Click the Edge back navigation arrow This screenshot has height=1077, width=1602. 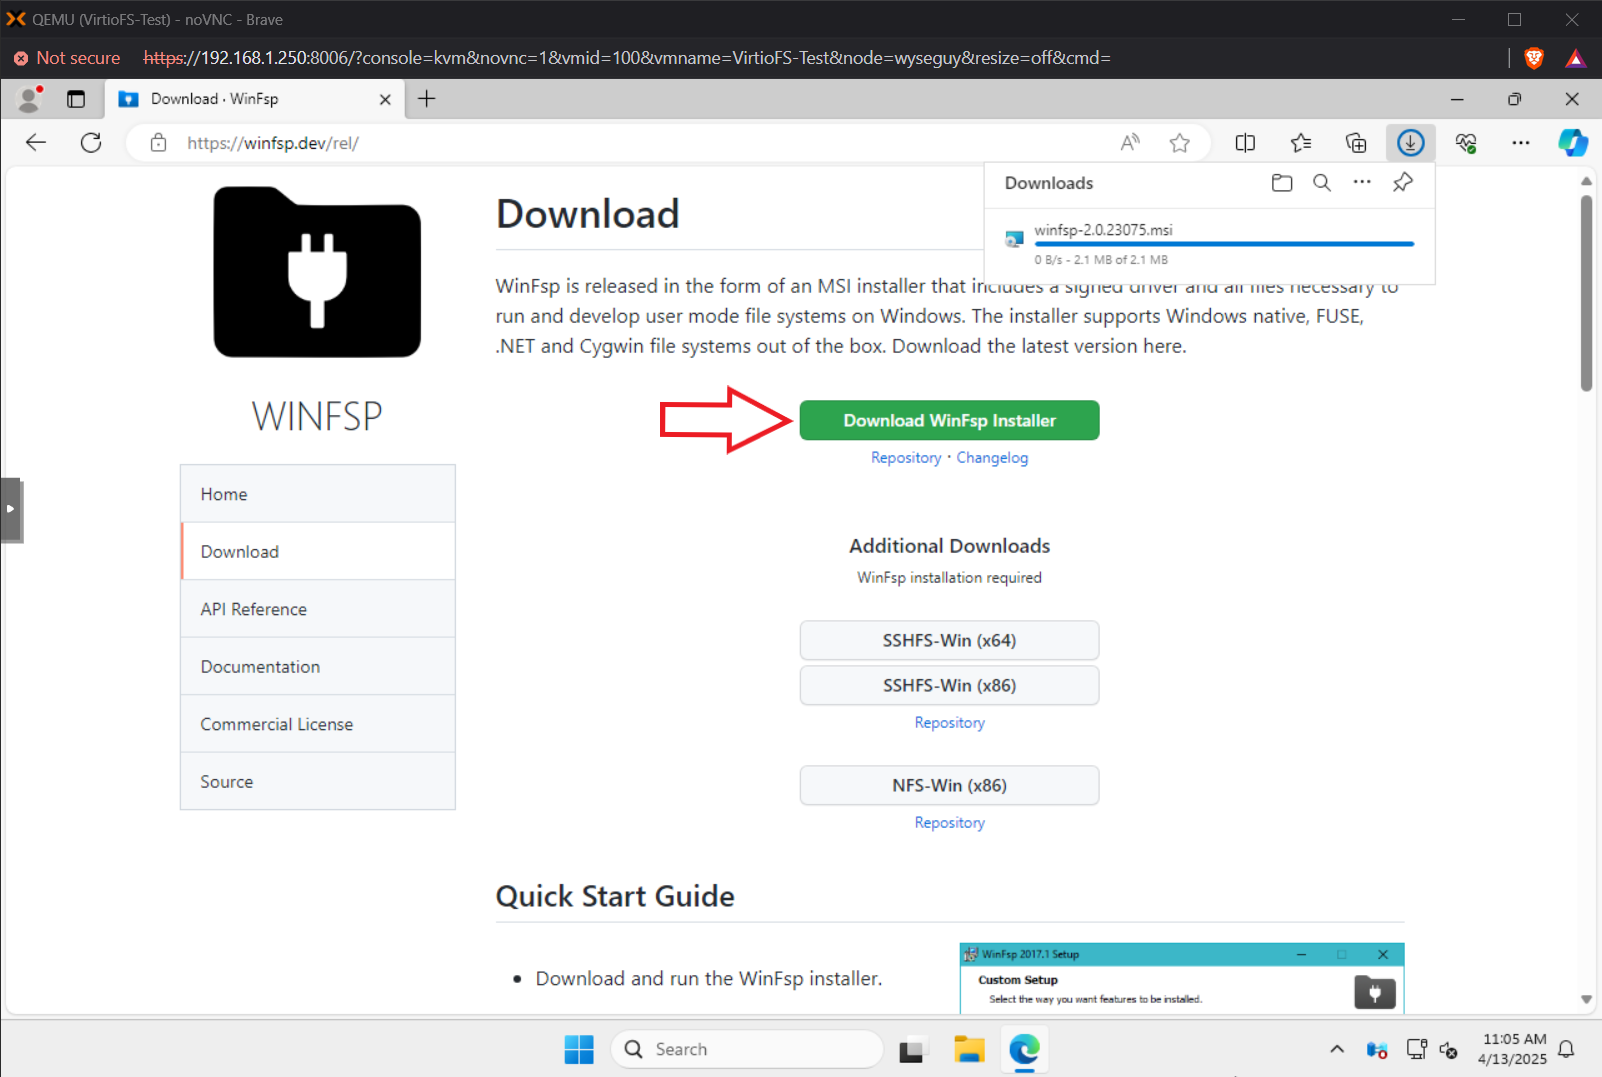coord(36,142)
